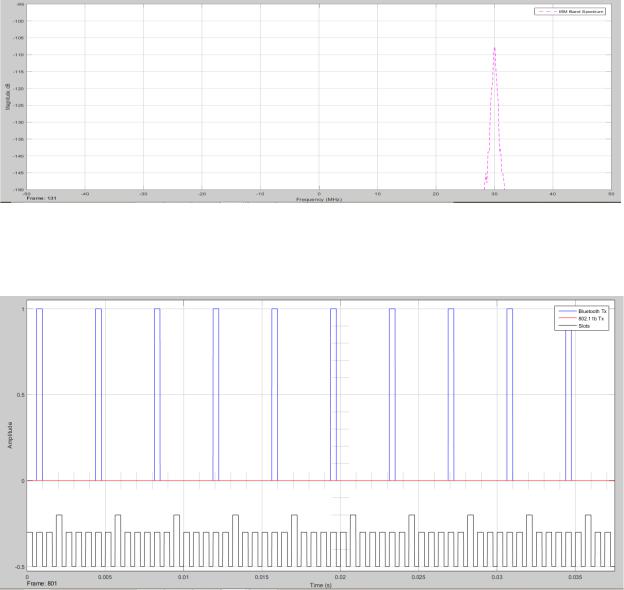The image size is (624, 590).
Task: Click the 'Frame: 131' text in spectrum plot
Action: tap(41, 198)
